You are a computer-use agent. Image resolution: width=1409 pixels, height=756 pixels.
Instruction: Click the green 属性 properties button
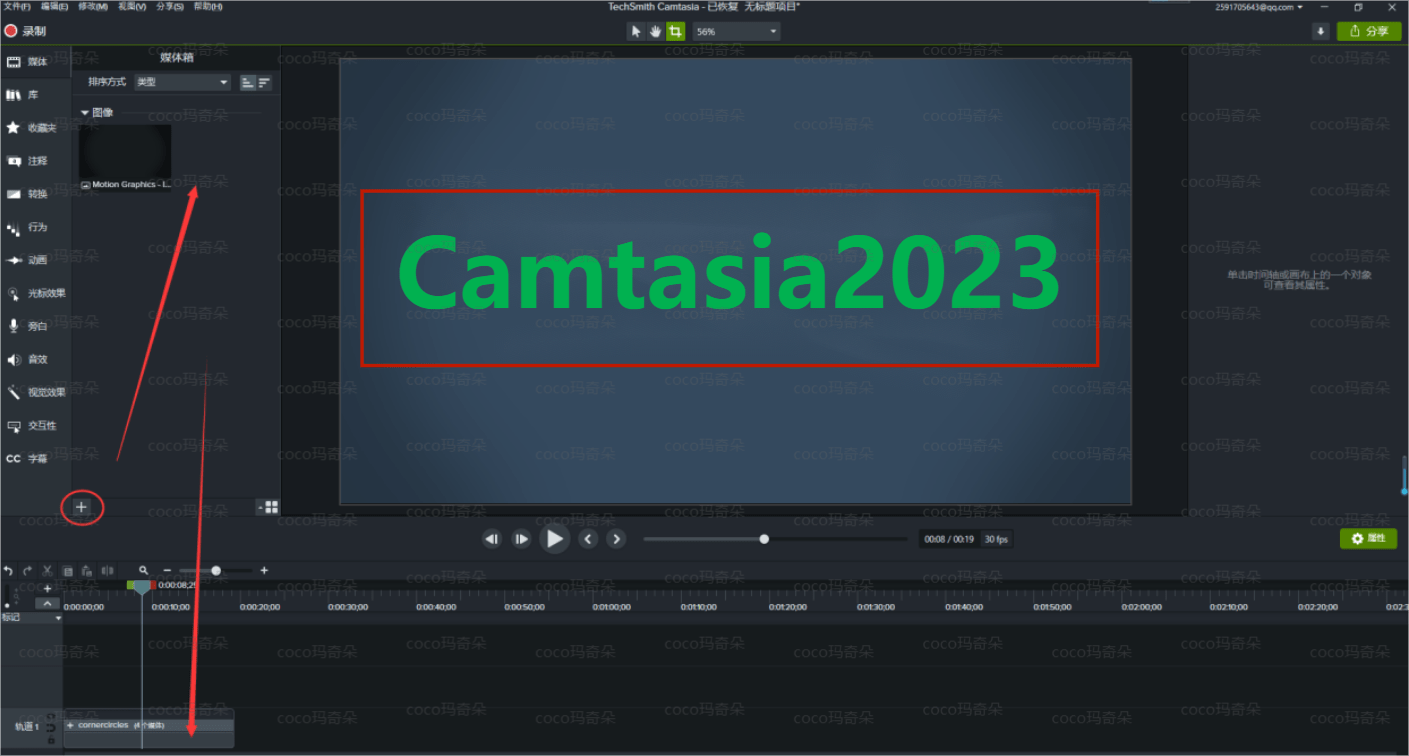click(1368, 538)
